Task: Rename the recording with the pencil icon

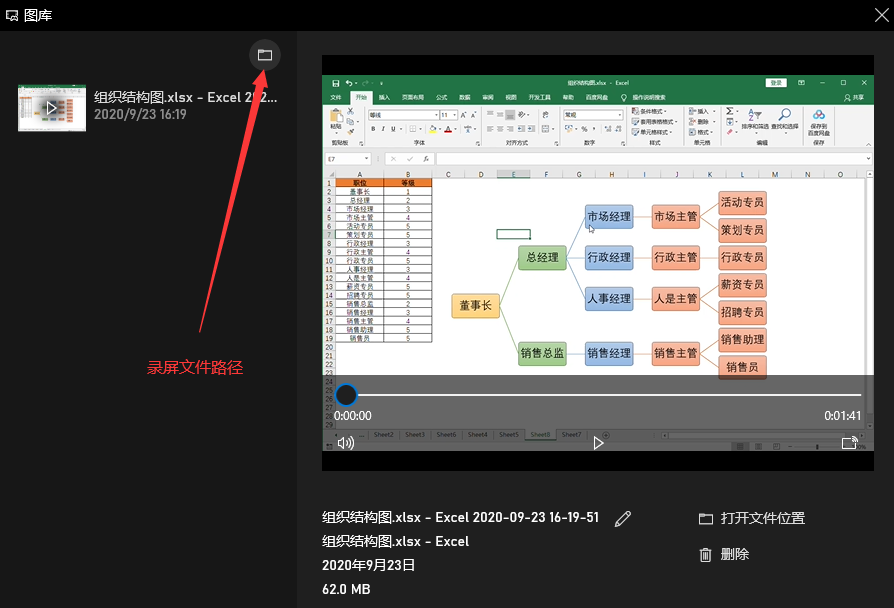Action: [x=623, y=518]
